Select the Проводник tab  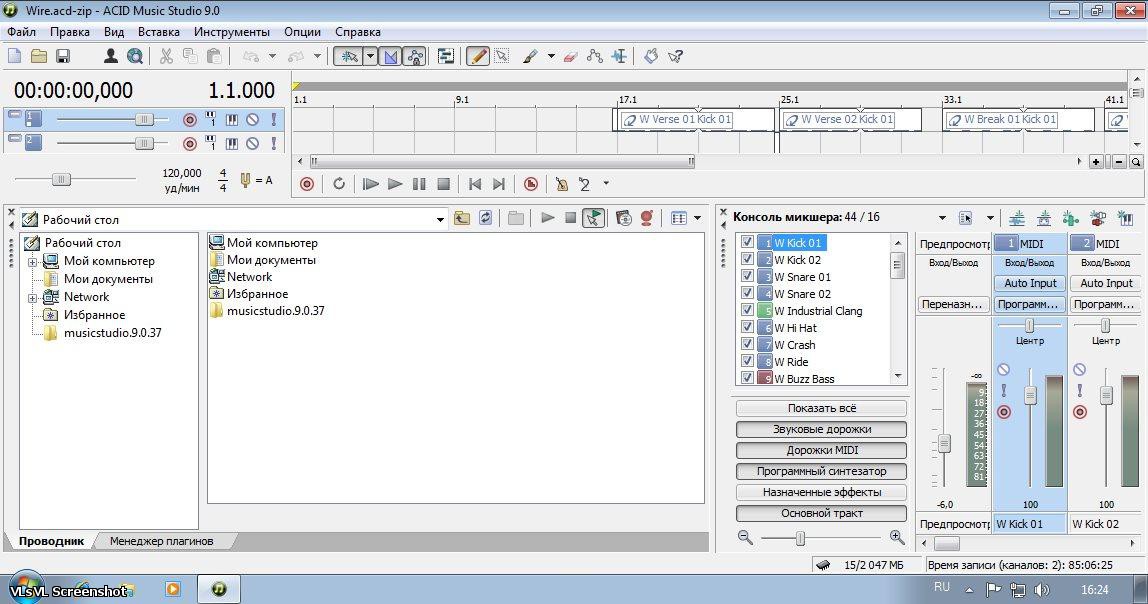coord(51,541)
